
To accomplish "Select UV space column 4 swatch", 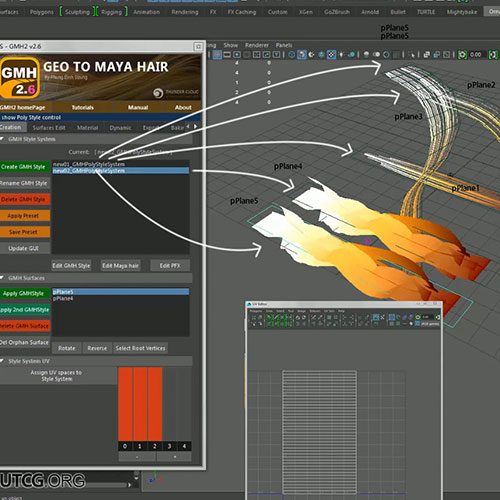I will [x=184, y=404].
